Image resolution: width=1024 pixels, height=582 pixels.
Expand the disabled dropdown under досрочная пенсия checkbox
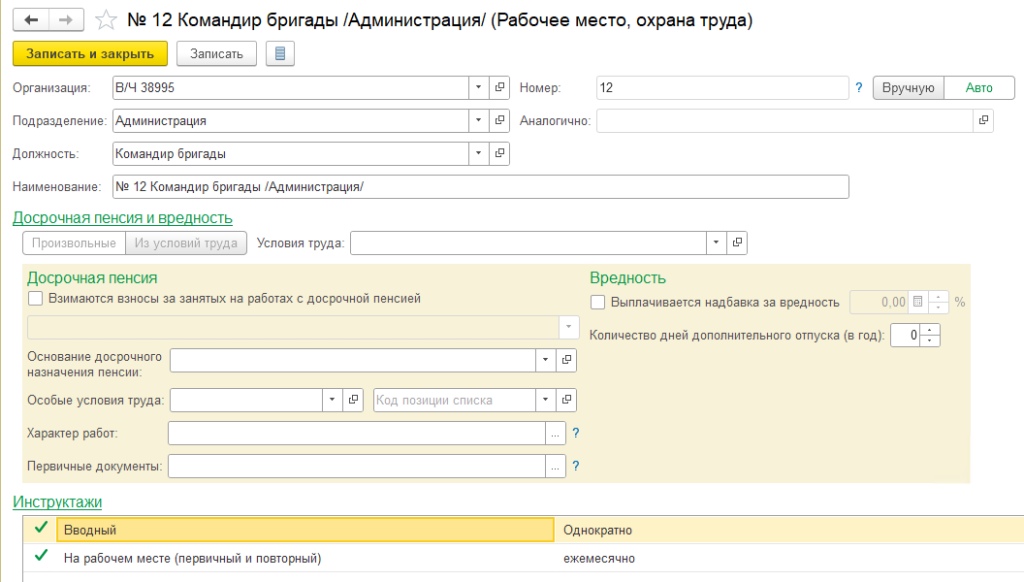coord(568,327)
